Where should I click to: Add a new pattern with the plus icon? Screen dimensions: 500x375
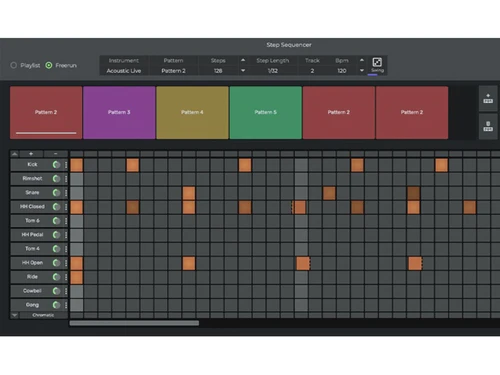click(x=488, y=98)
